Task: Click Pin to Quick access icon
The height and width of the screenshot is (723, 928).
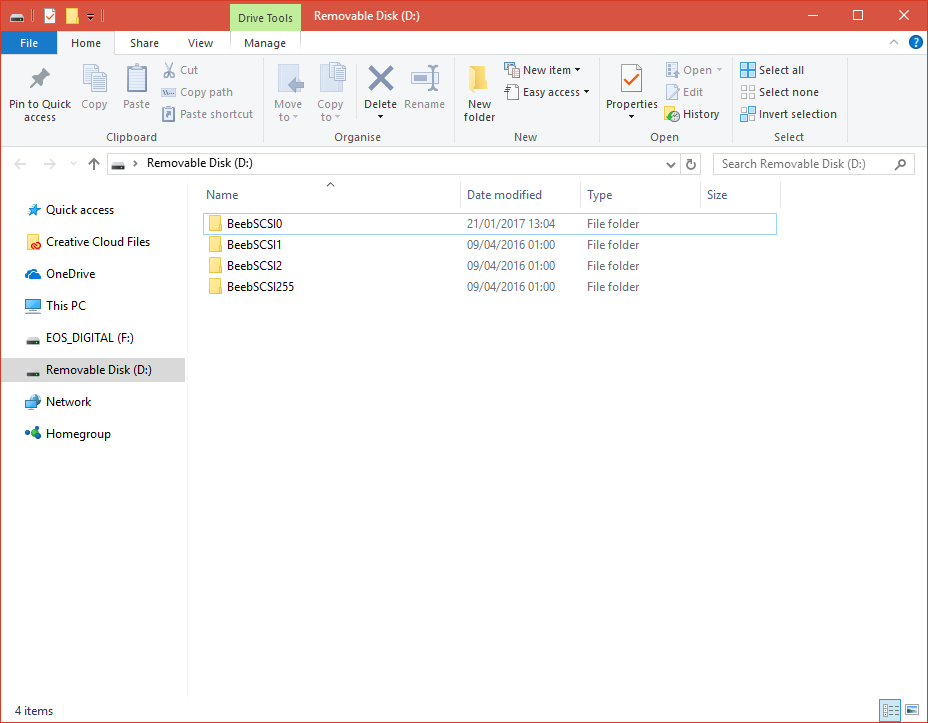Action: click(x=40, y=79)
